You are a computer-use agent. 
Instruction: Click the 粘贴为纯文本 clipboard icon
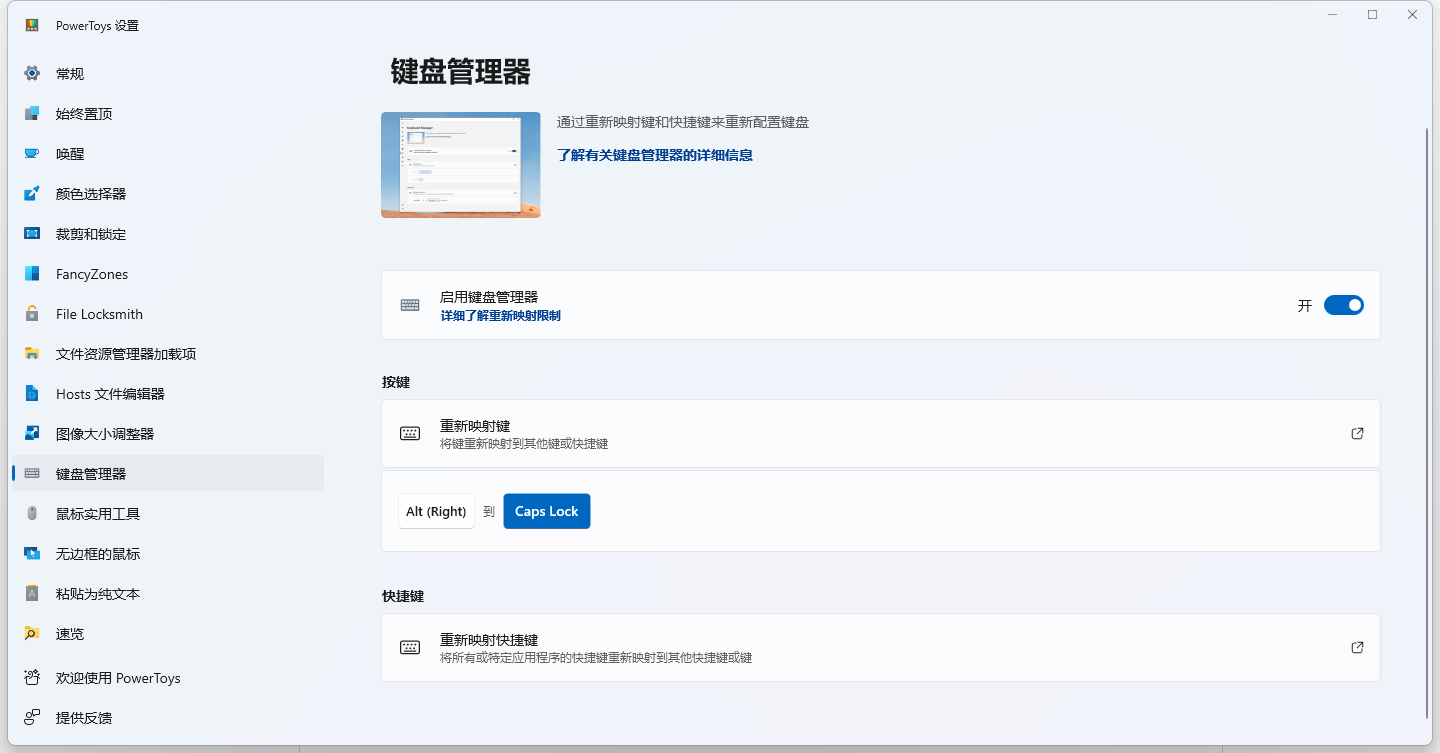(x=32, y=593)
